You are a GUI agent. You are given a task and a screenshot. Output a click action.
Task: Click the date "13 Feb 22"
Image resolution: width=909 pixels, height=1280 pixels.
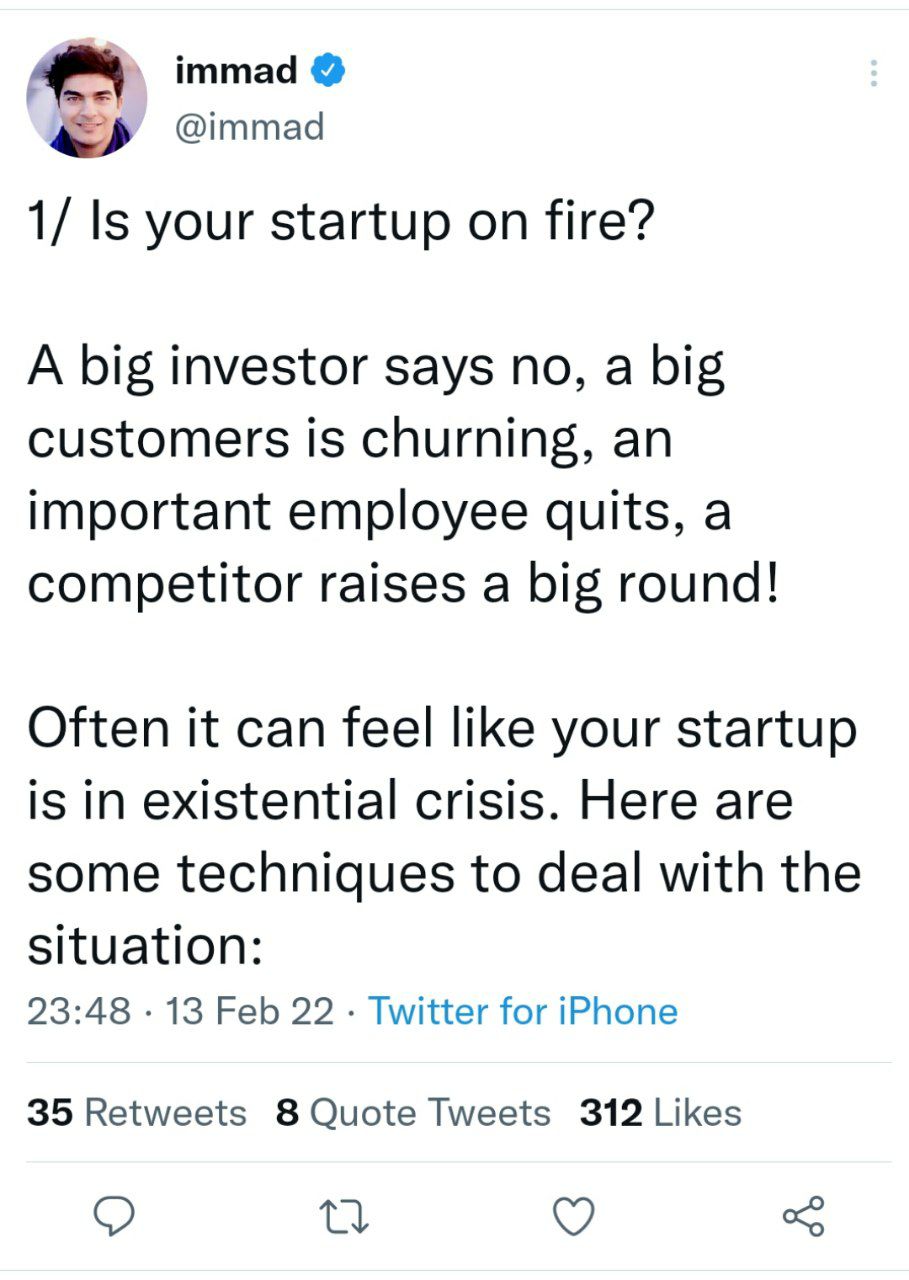(x=251, y=1011)
